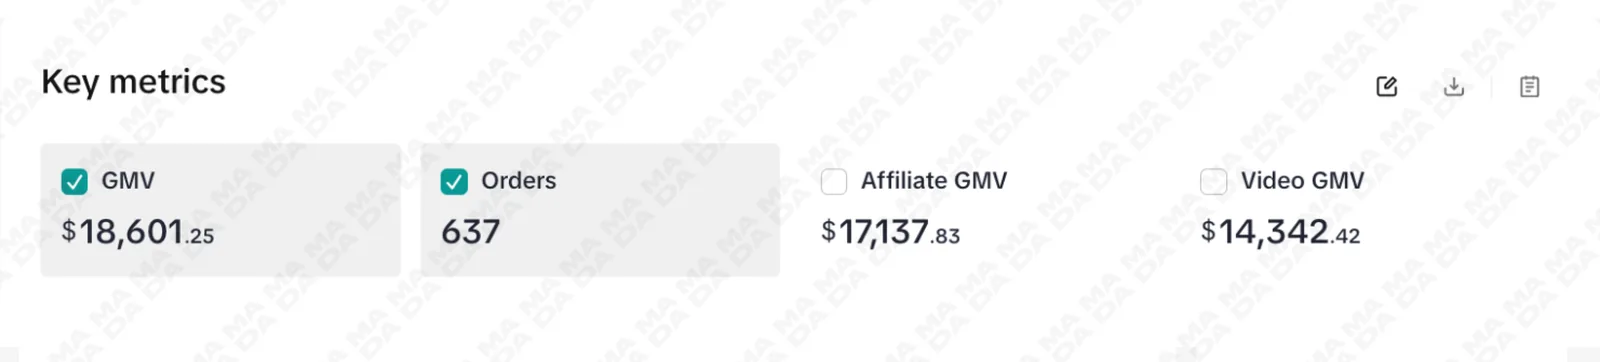Click the Affiliate GMV label text

[934, 181]
